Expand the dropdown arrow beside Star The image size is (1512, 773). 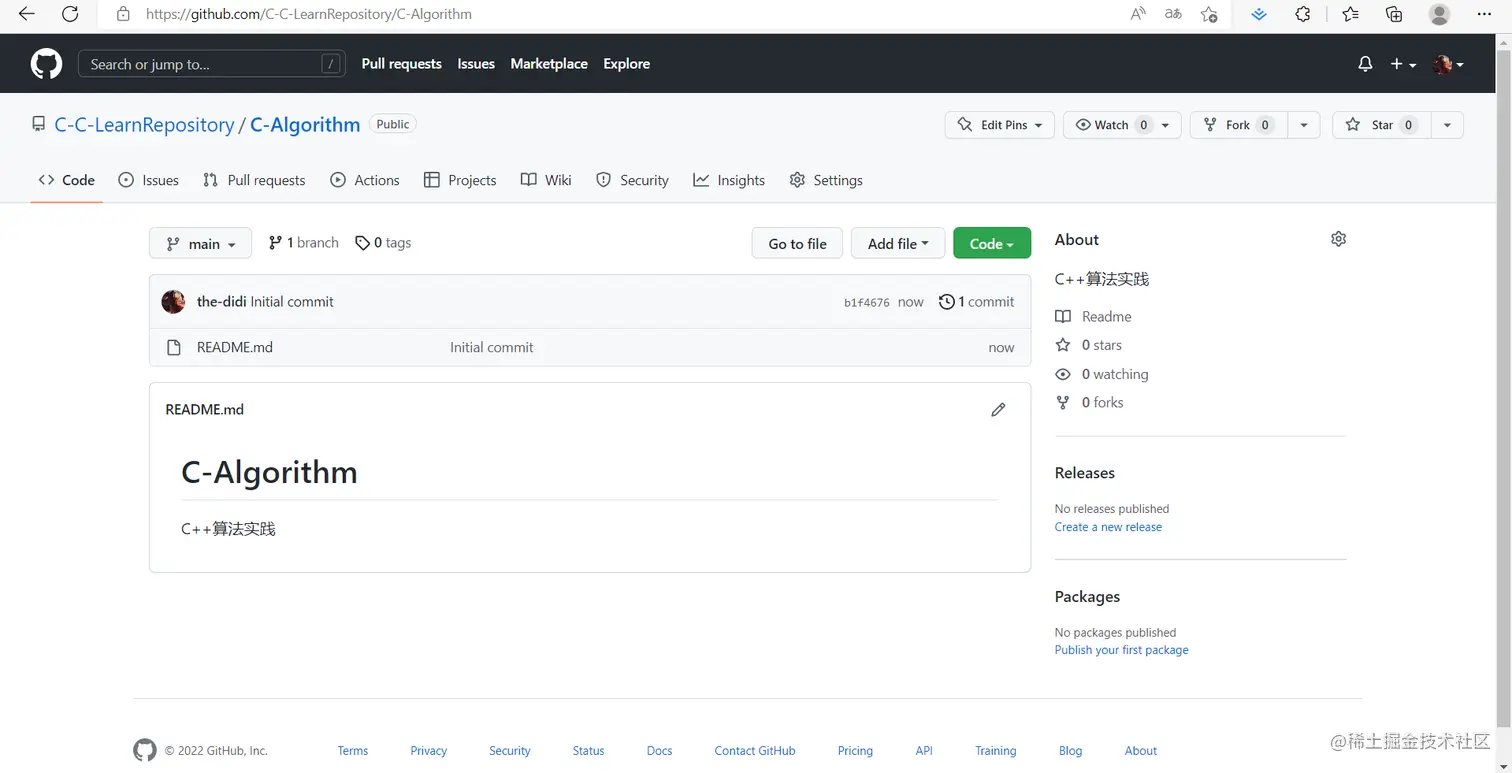tap(1448, 125)
